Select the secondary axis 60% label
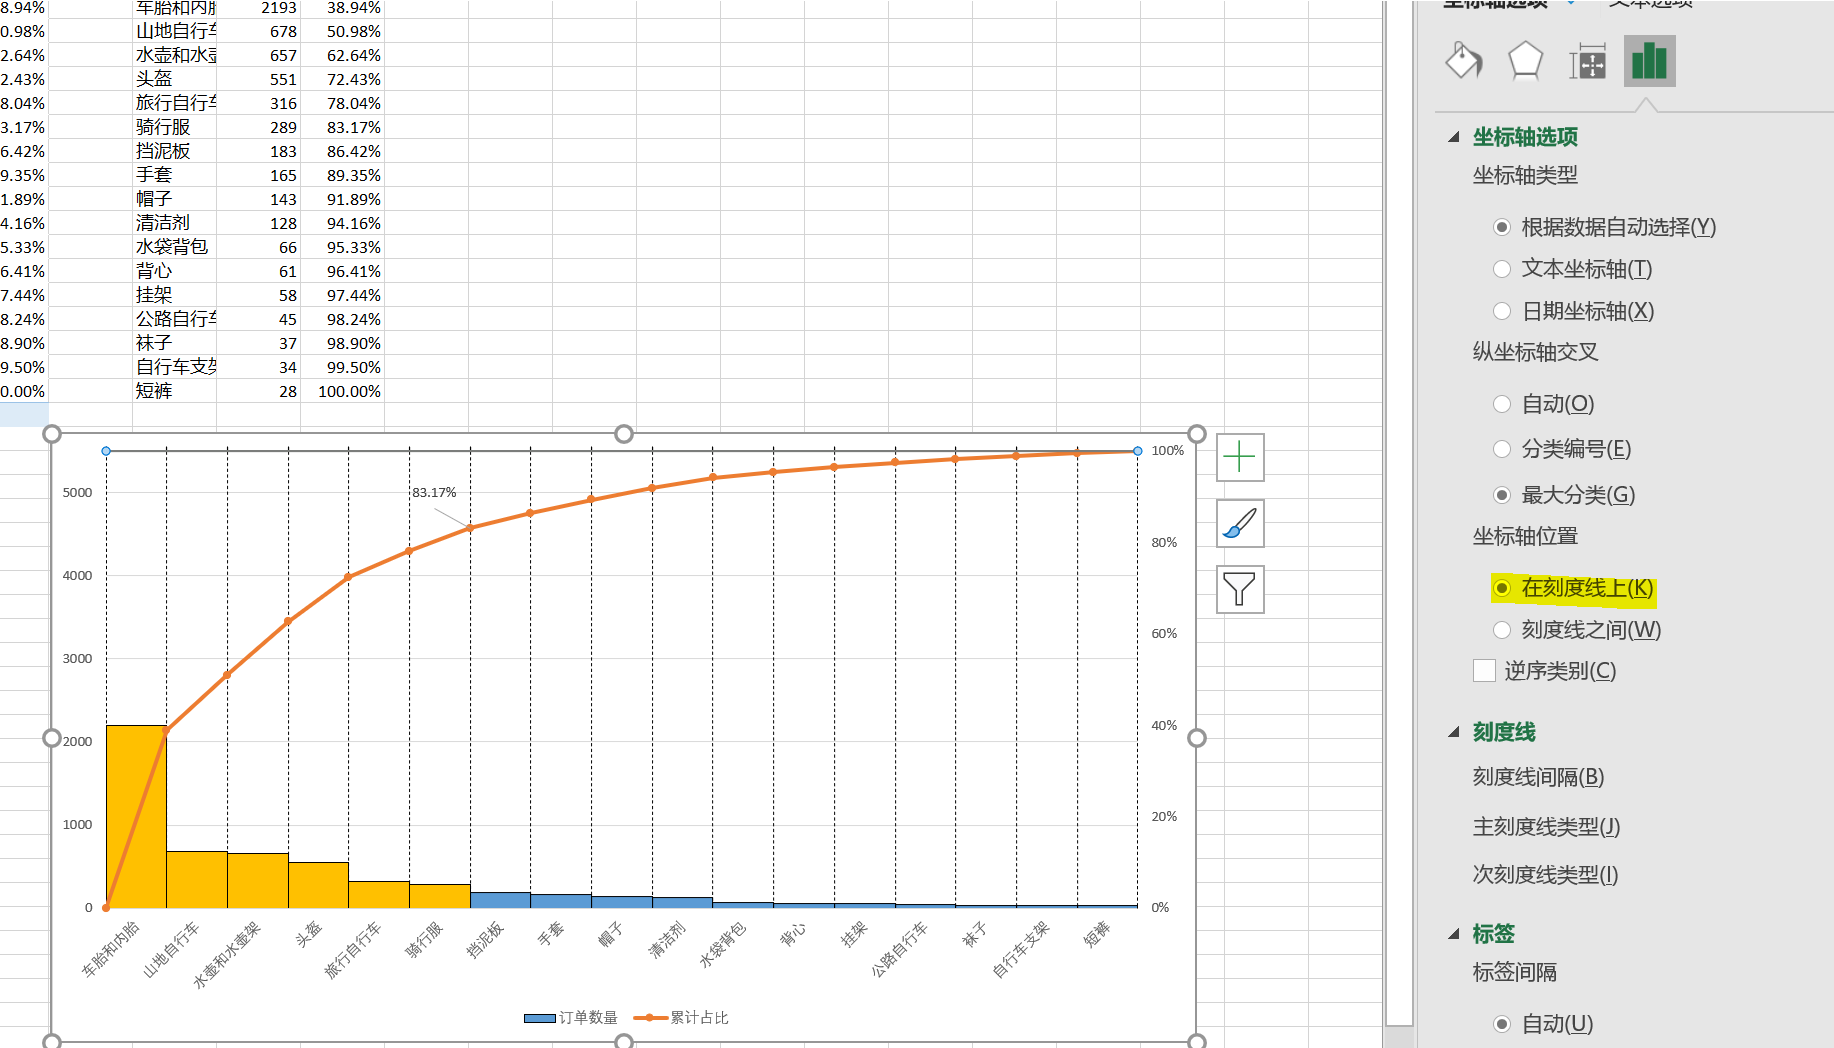The width and height of the screenshot is (1834, 1048). [x=1164, y=634]
